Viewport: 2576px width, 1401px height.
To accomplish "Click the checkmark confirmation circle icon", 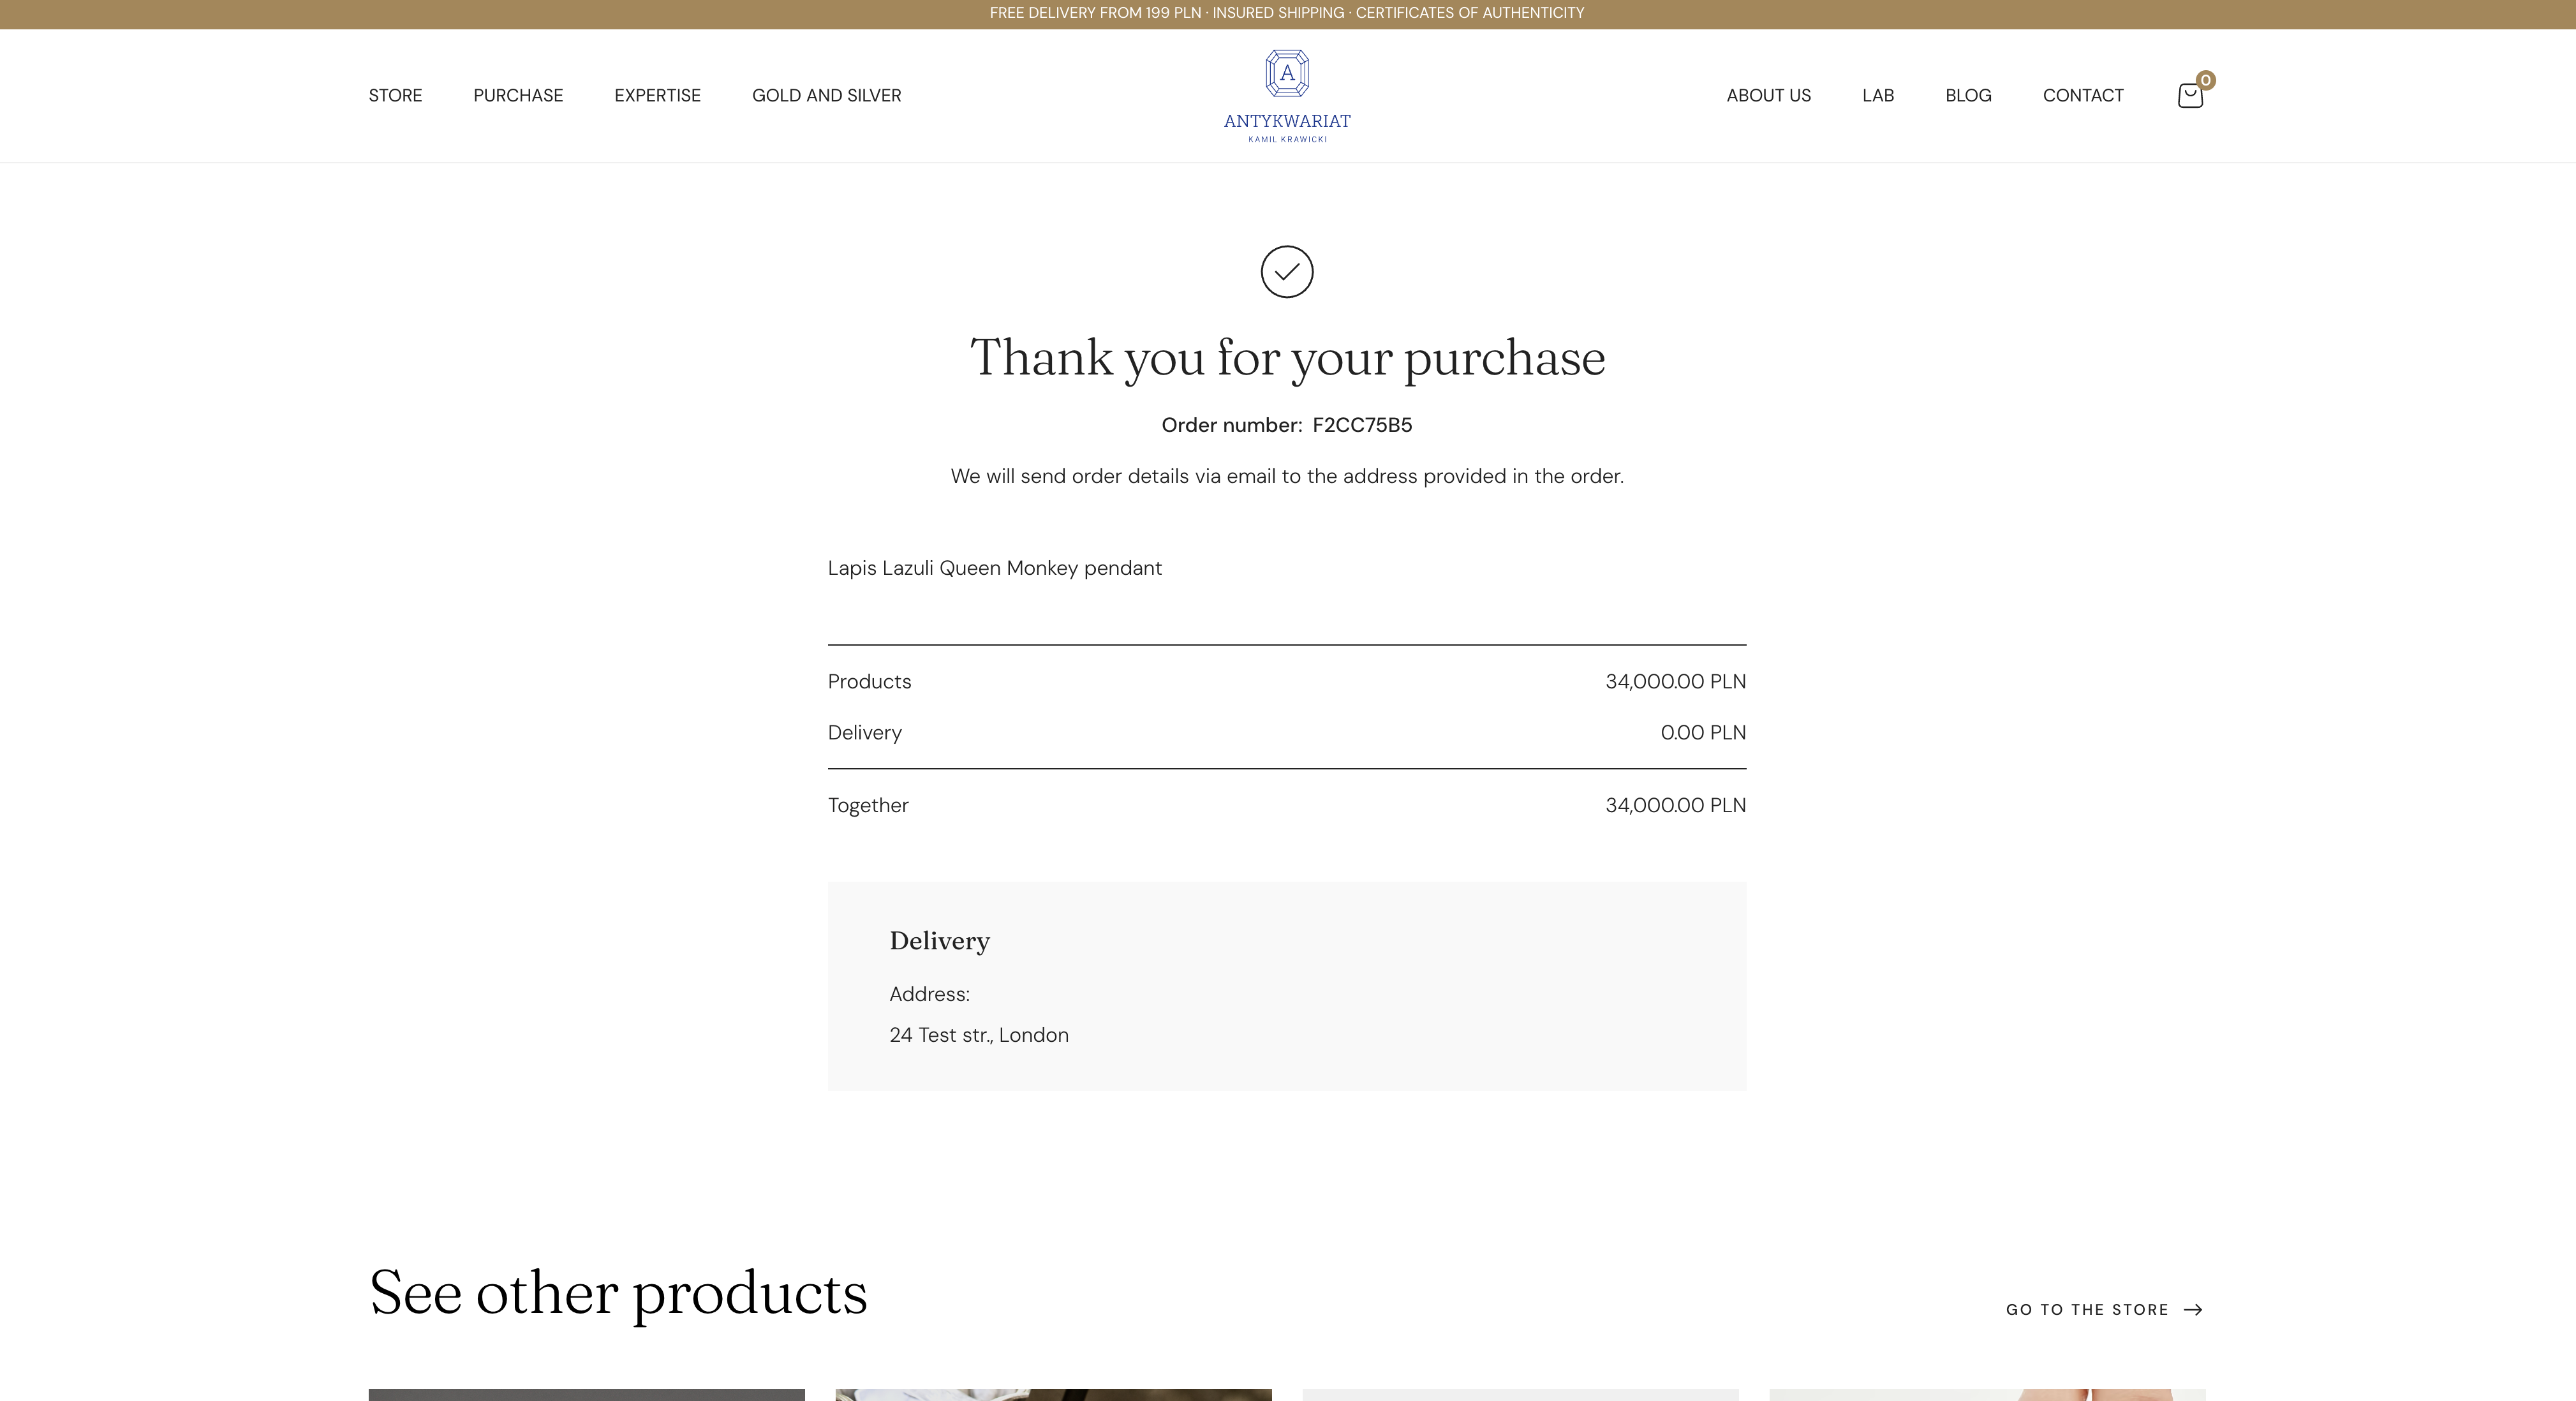I will click(x=1287, y=272).
